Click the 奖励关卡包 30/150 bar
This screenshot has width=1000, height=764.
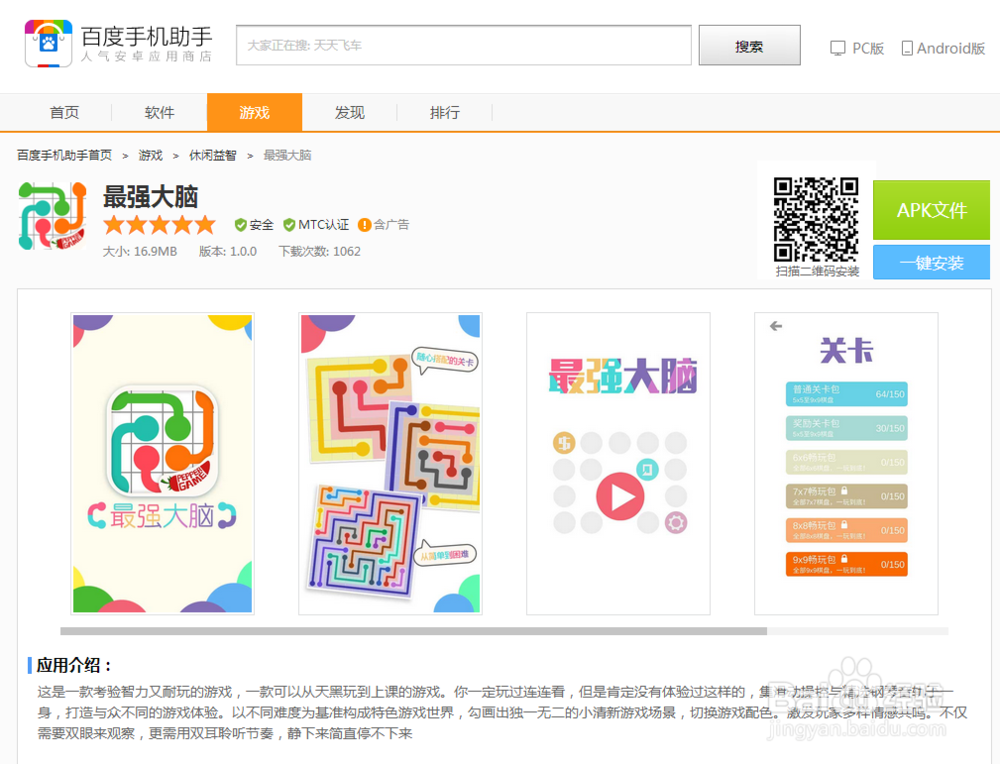(846, 428)
